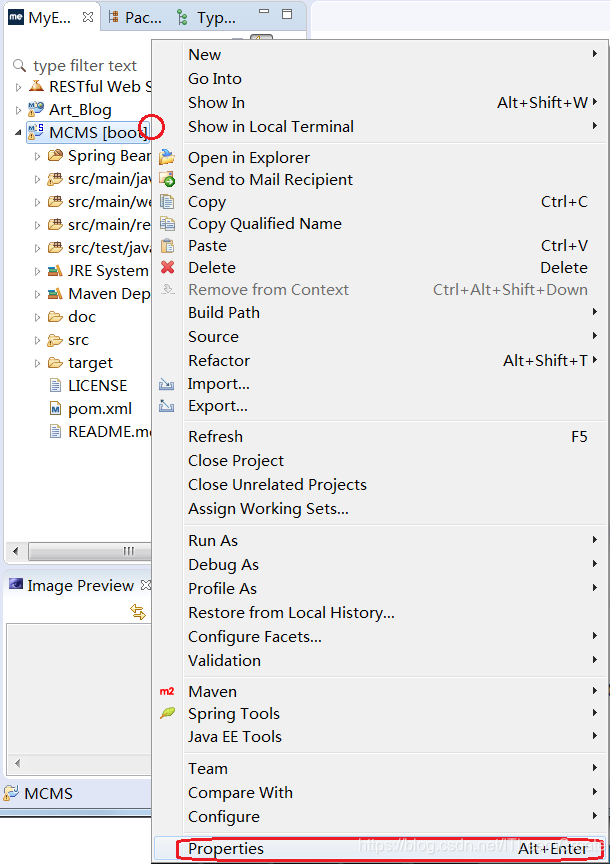The image size is (616, 864).
Task: Click the Image Preview eye icon
Action: pyautogui.click(x=16, y=585)
